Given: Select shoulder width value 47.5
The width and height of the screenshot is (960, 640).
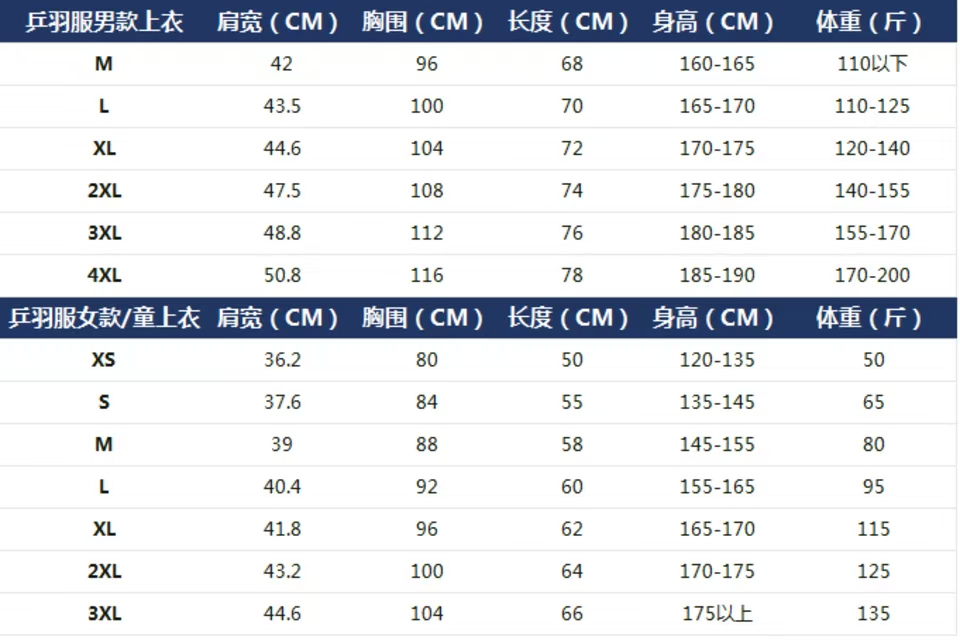Looking at the screenshot, I should 282,191.
